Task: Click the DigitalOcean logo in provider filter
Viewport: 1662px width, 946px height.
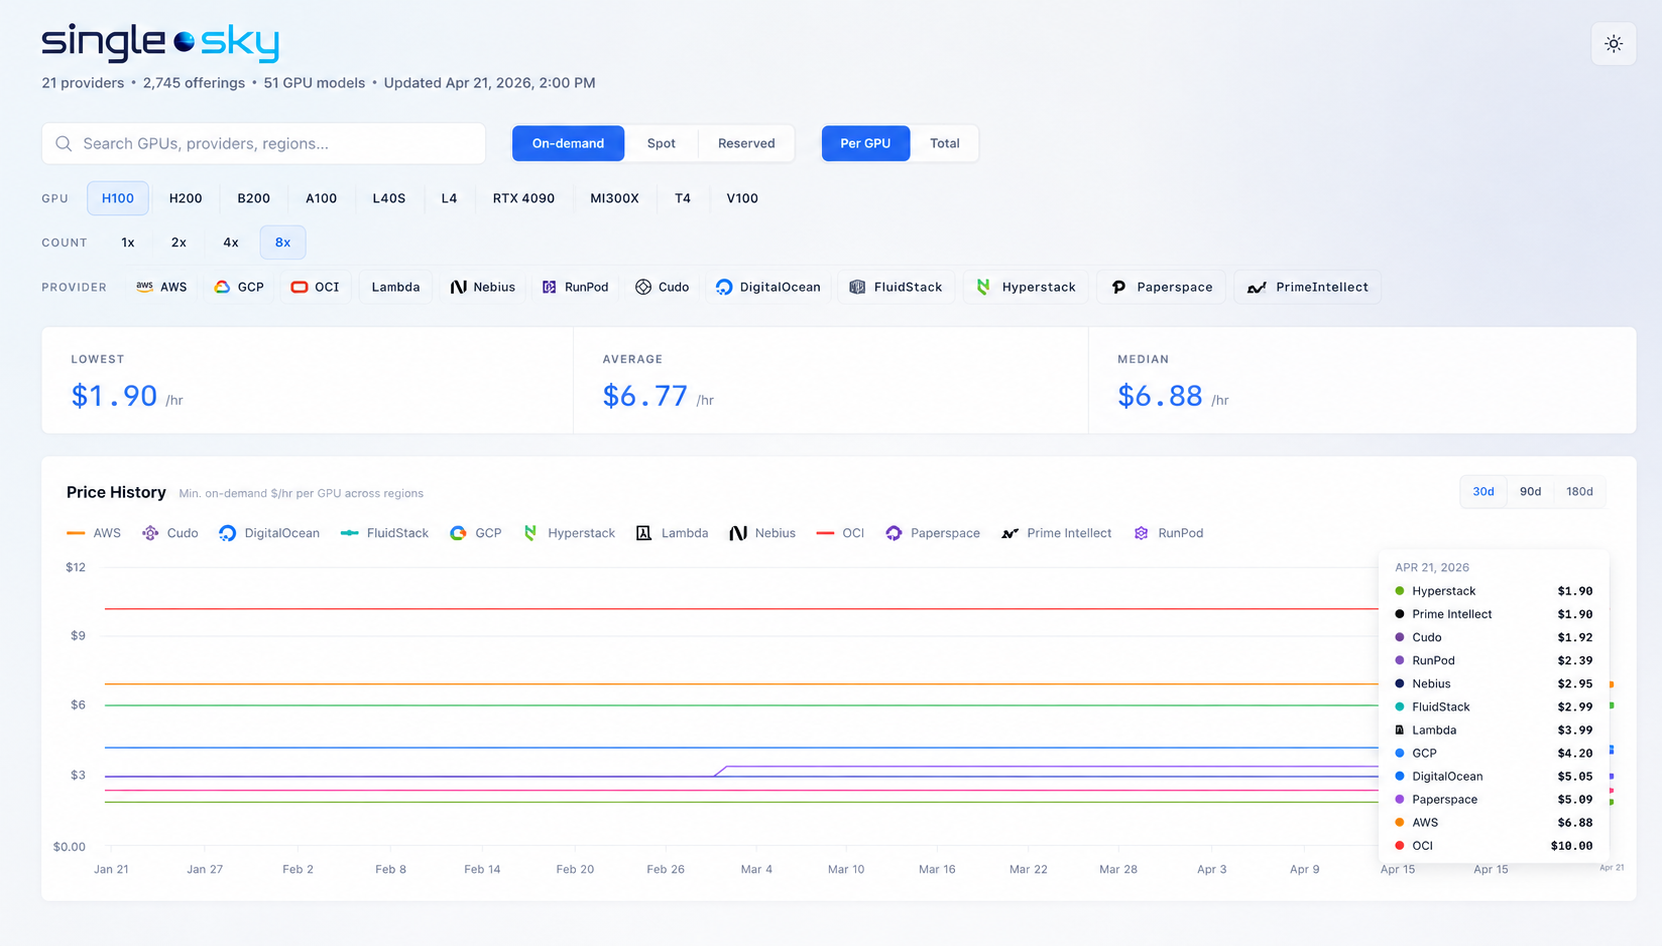Action: 724,287
